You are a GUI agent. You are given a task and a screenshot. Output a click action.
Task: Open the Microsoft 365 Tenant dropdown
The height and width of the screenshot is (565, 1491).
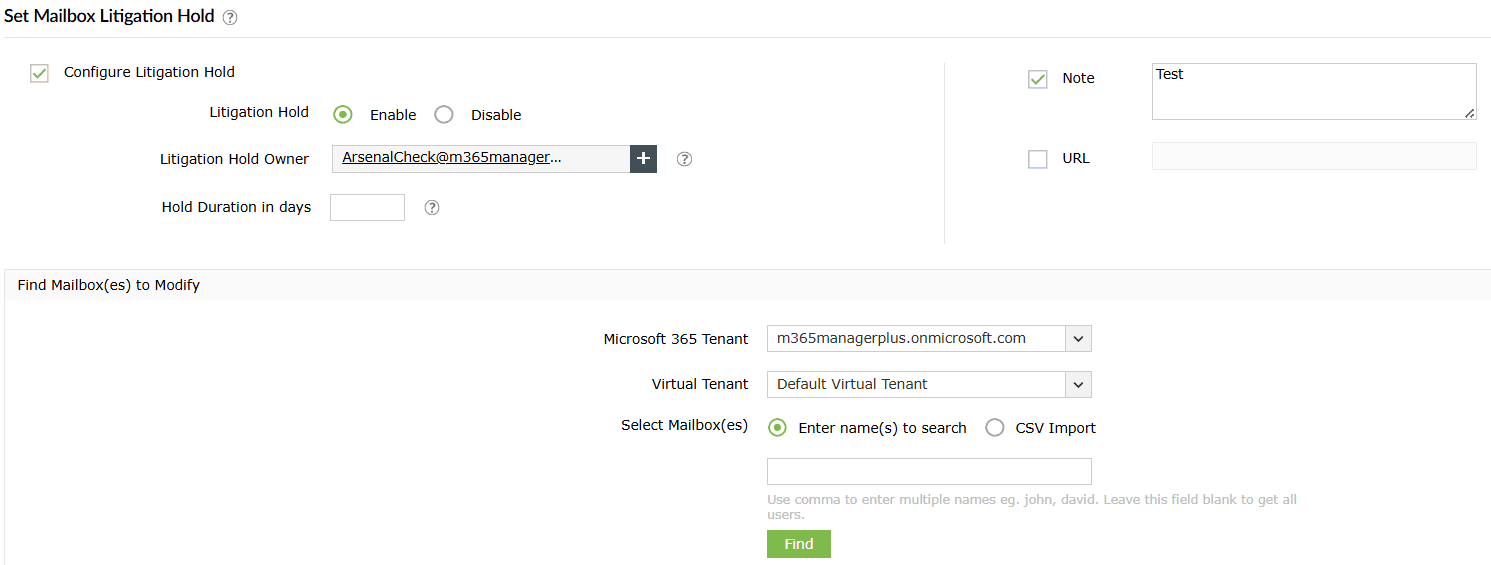coord(1078,339)
